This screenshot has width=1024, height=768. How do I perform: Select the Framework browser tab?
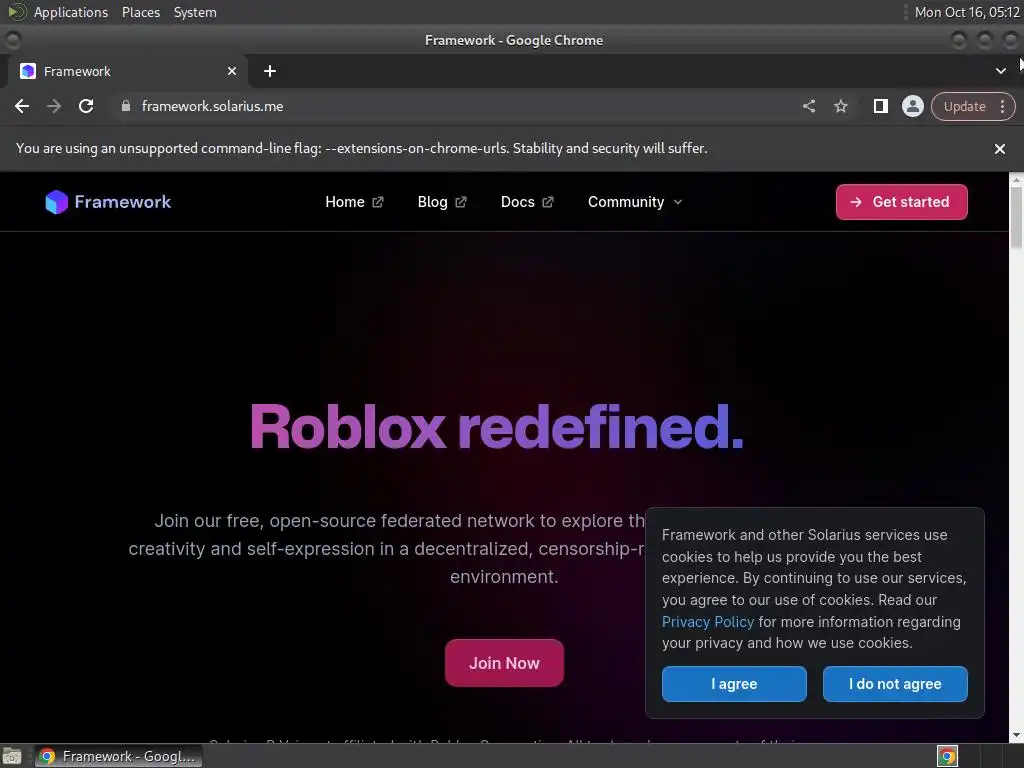coord(127,71)
